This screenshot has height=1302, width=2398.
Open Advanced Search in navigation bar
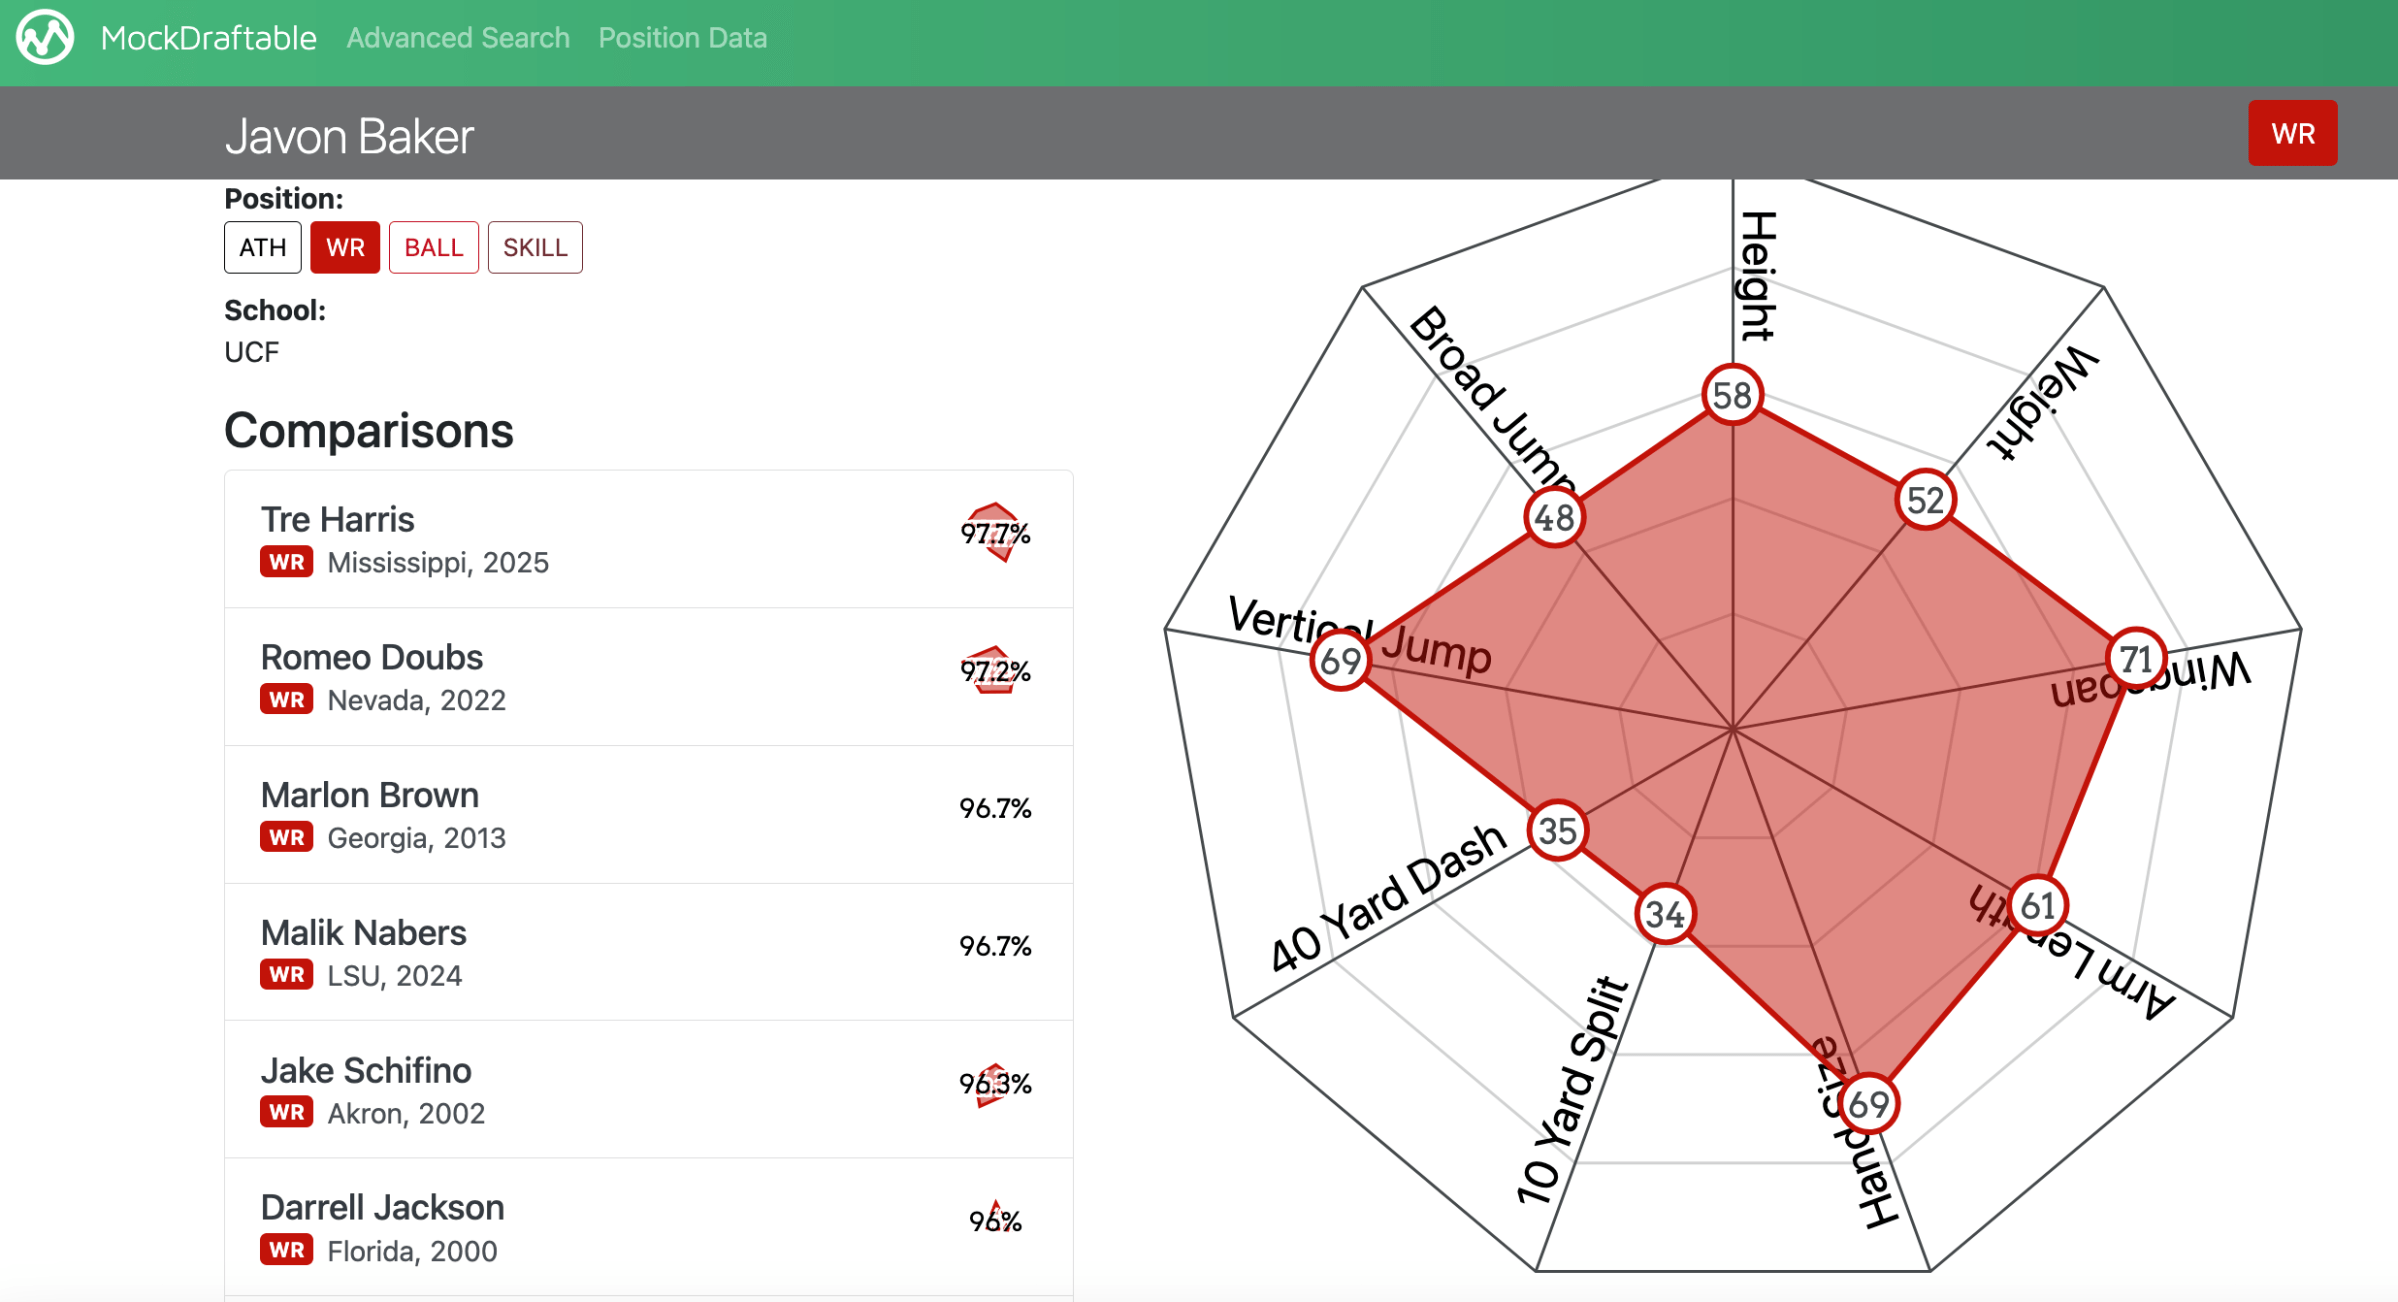pos(458,38)
